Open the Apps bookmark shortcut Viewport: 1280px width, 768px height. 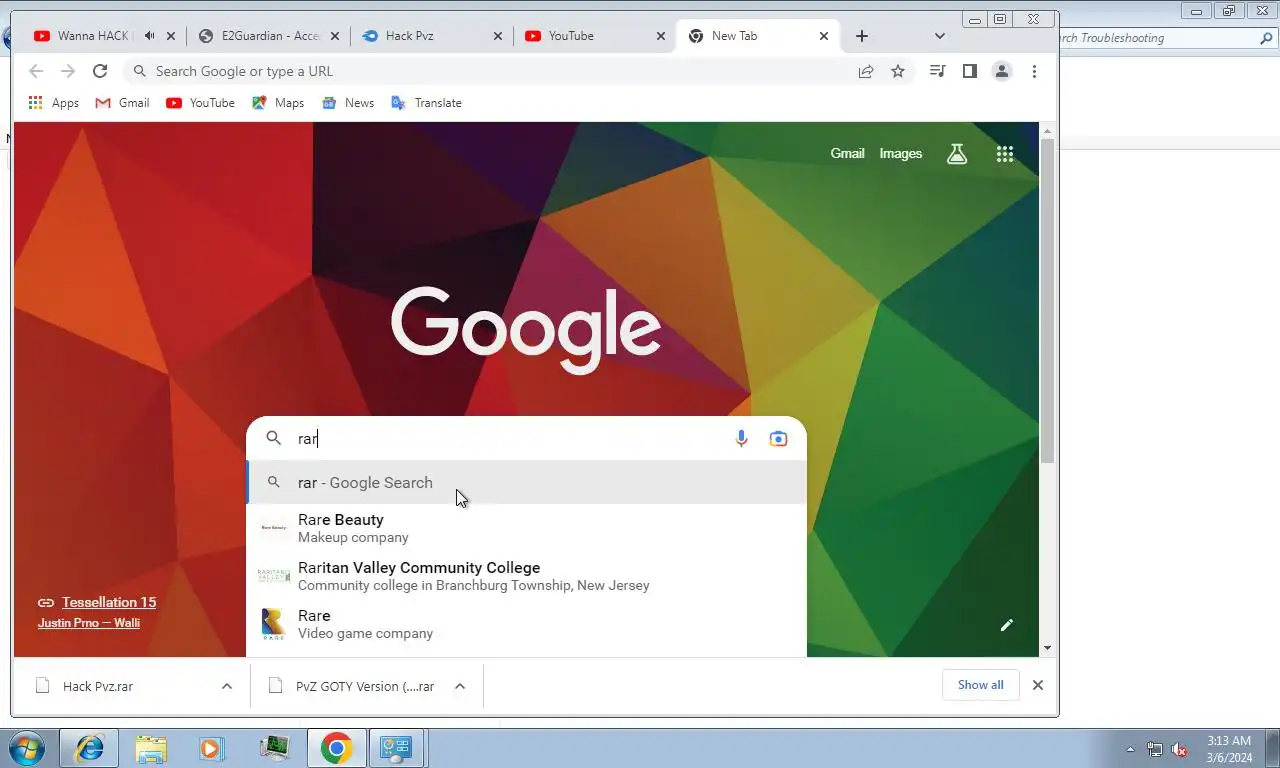(x=54, y=103)
